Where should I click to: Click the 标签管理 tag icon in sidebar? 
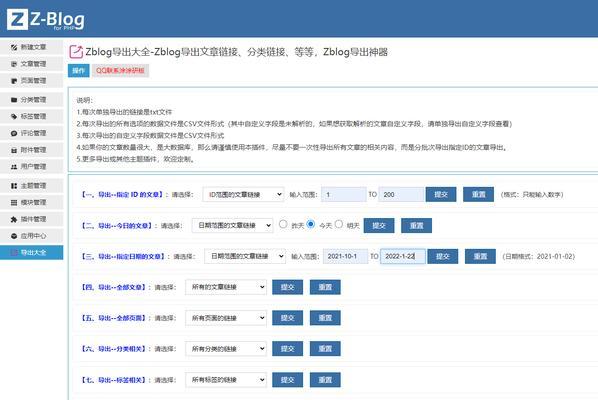[14, 116]
